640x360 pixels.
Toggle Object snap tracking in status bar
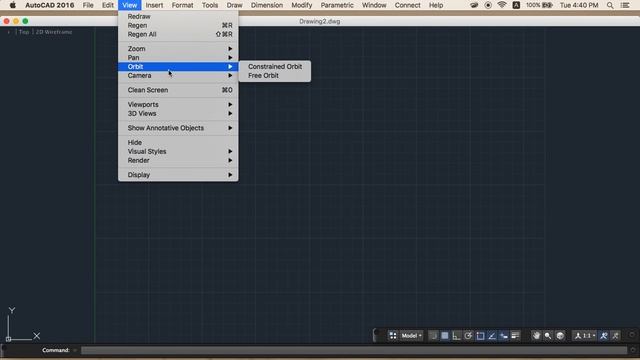(492, 336)
